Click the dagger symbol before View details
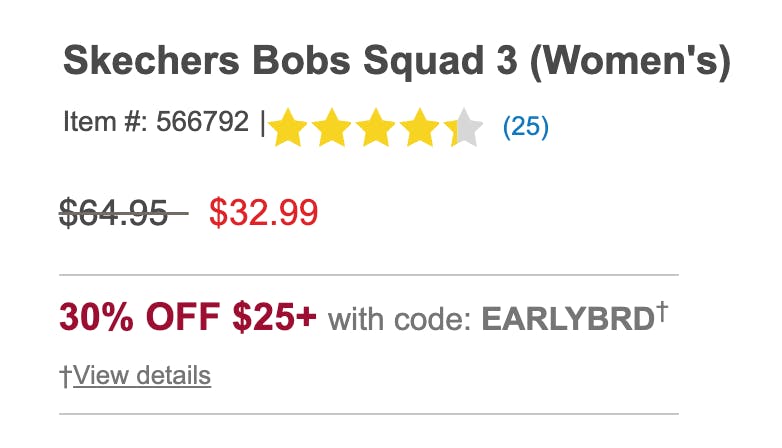The height and width of the screenshot is (448, 782). (x=66, y=377)
